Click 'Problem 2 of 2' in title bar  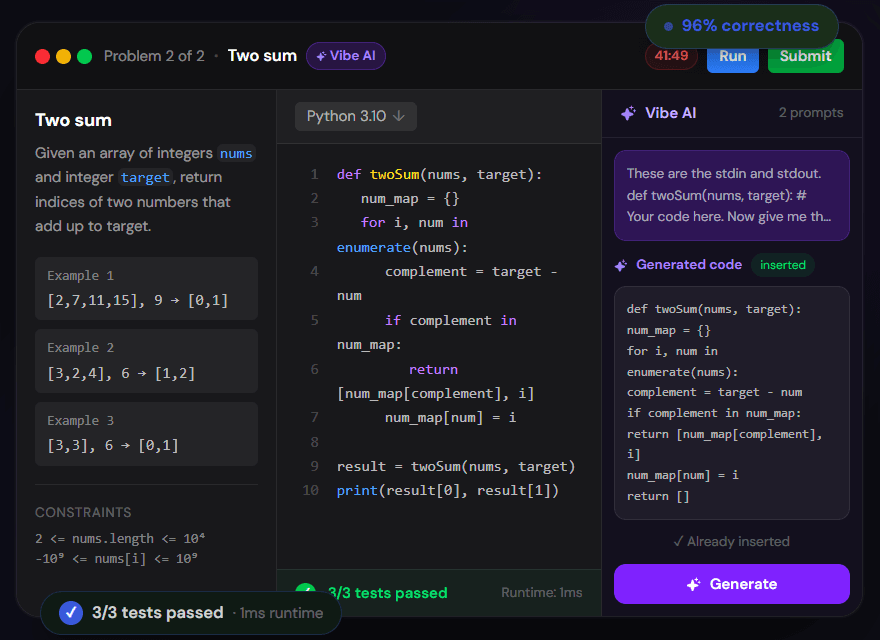[154, 56]
